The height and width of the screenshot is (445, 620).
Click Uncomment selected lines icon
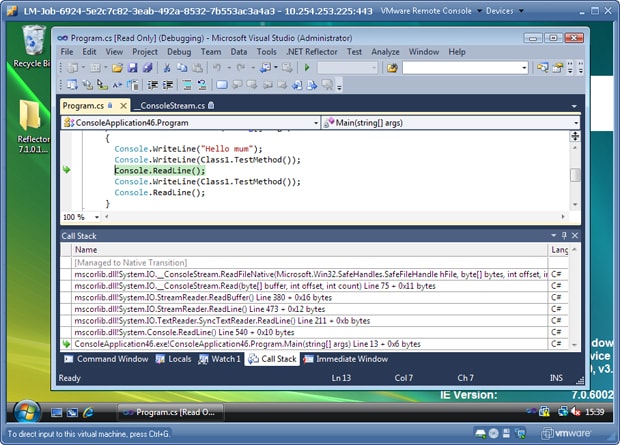[x=202, y=85]
